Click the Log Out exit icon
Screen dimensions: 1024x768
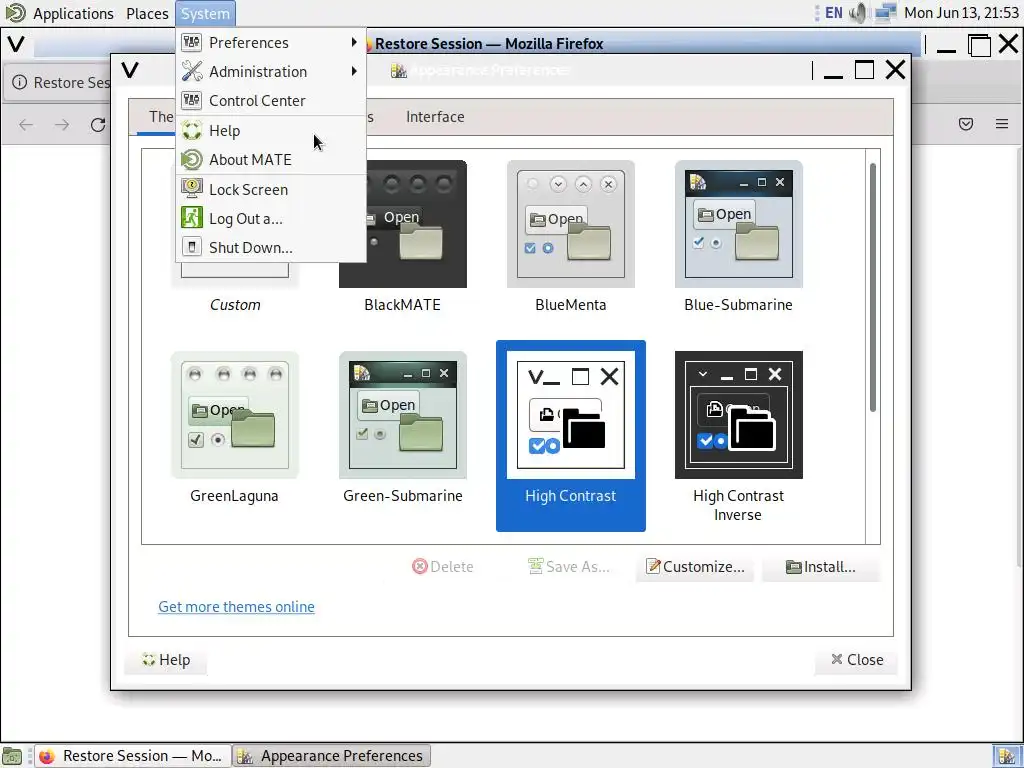191,217
